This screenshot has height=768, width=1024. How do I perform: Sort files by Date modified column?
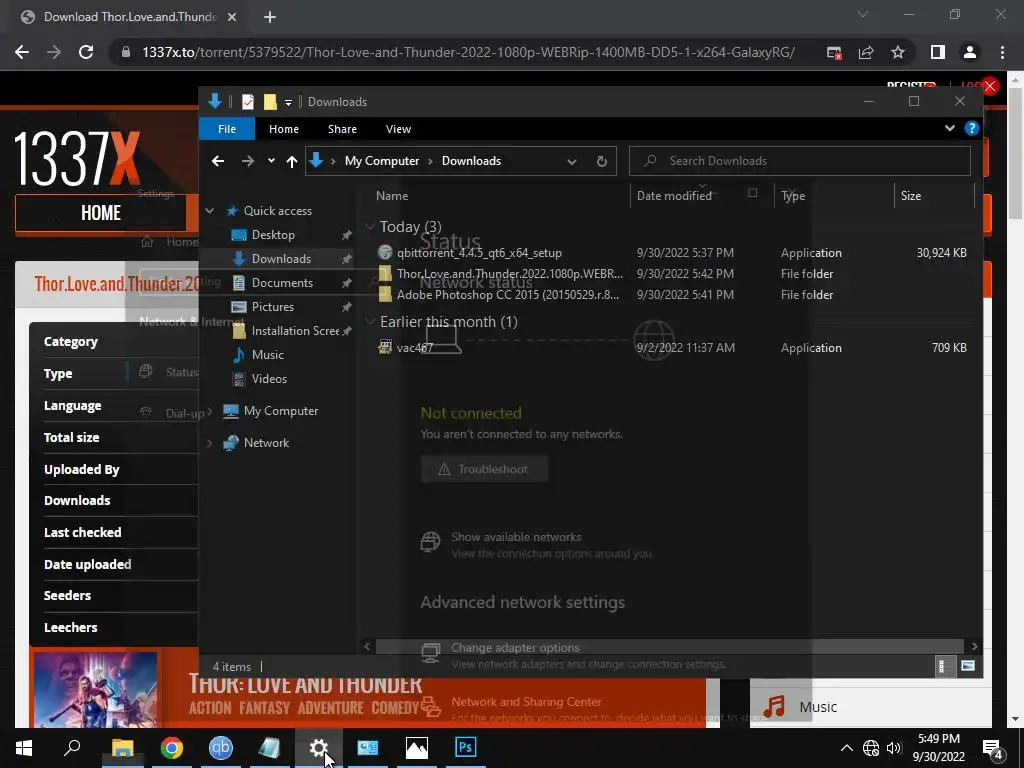click(674, 195)
